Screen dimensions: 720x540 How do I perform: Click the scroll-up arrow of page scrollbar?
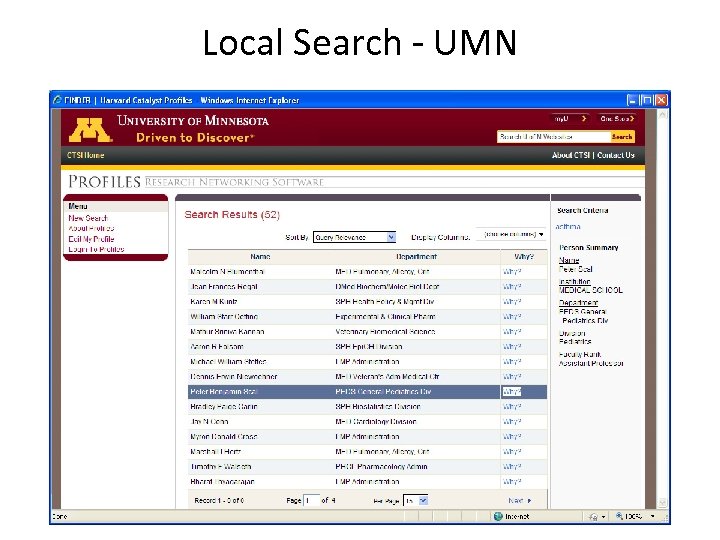tap(662, 114)
